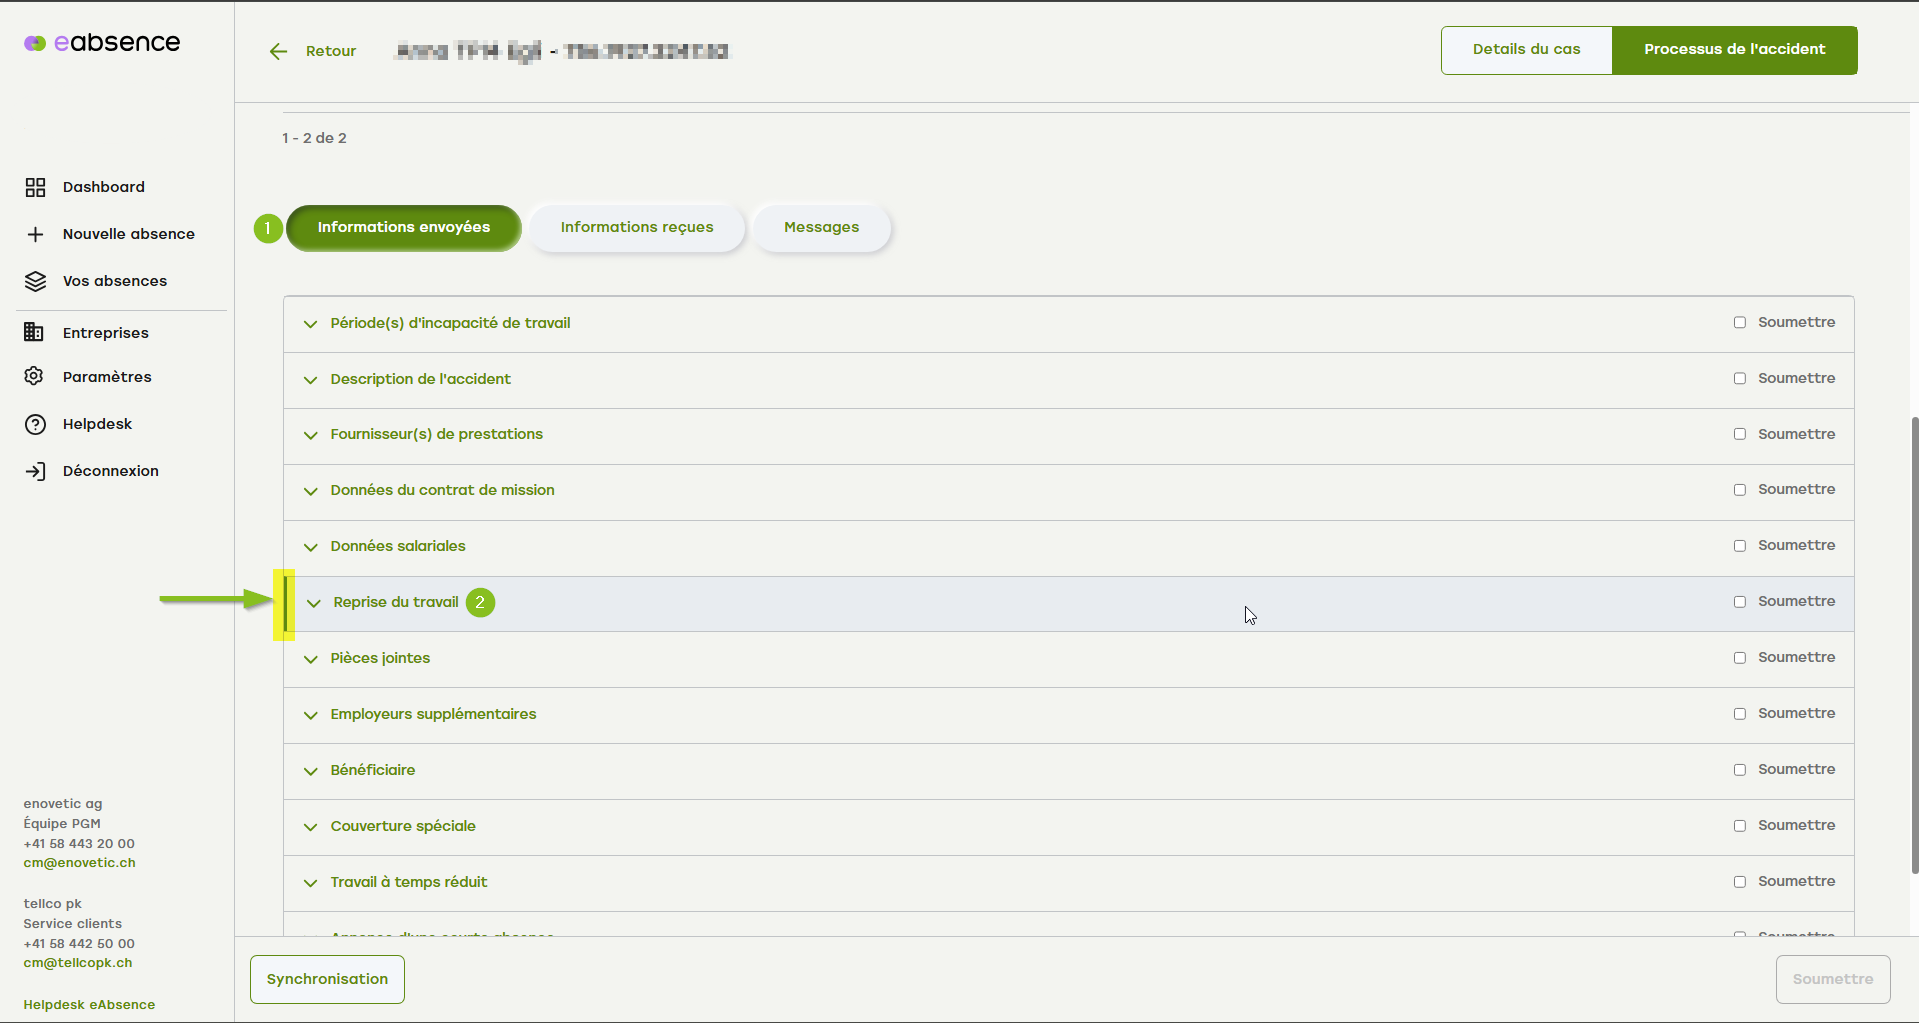This screenshot has width=1919, height=1023.
Task: Open the cm@enovetic.ch email link
Action: (x=79, y=863)
